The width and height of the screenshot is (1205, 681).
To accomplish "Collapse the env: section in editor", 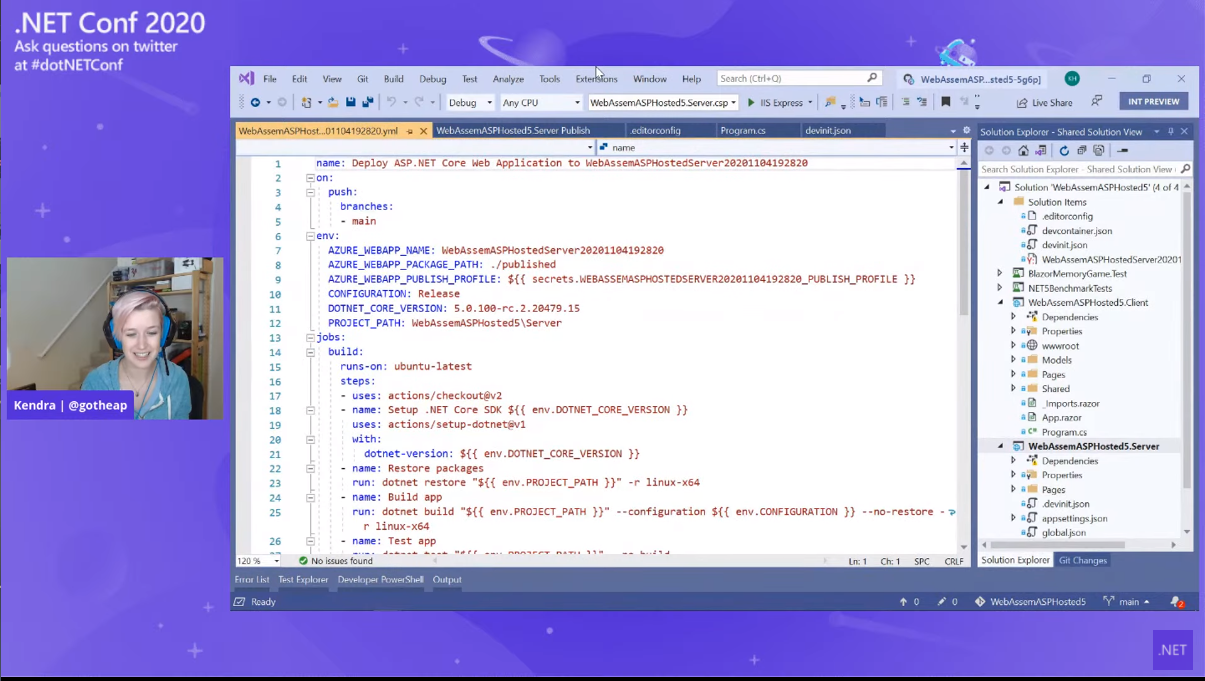I will 310,236.
